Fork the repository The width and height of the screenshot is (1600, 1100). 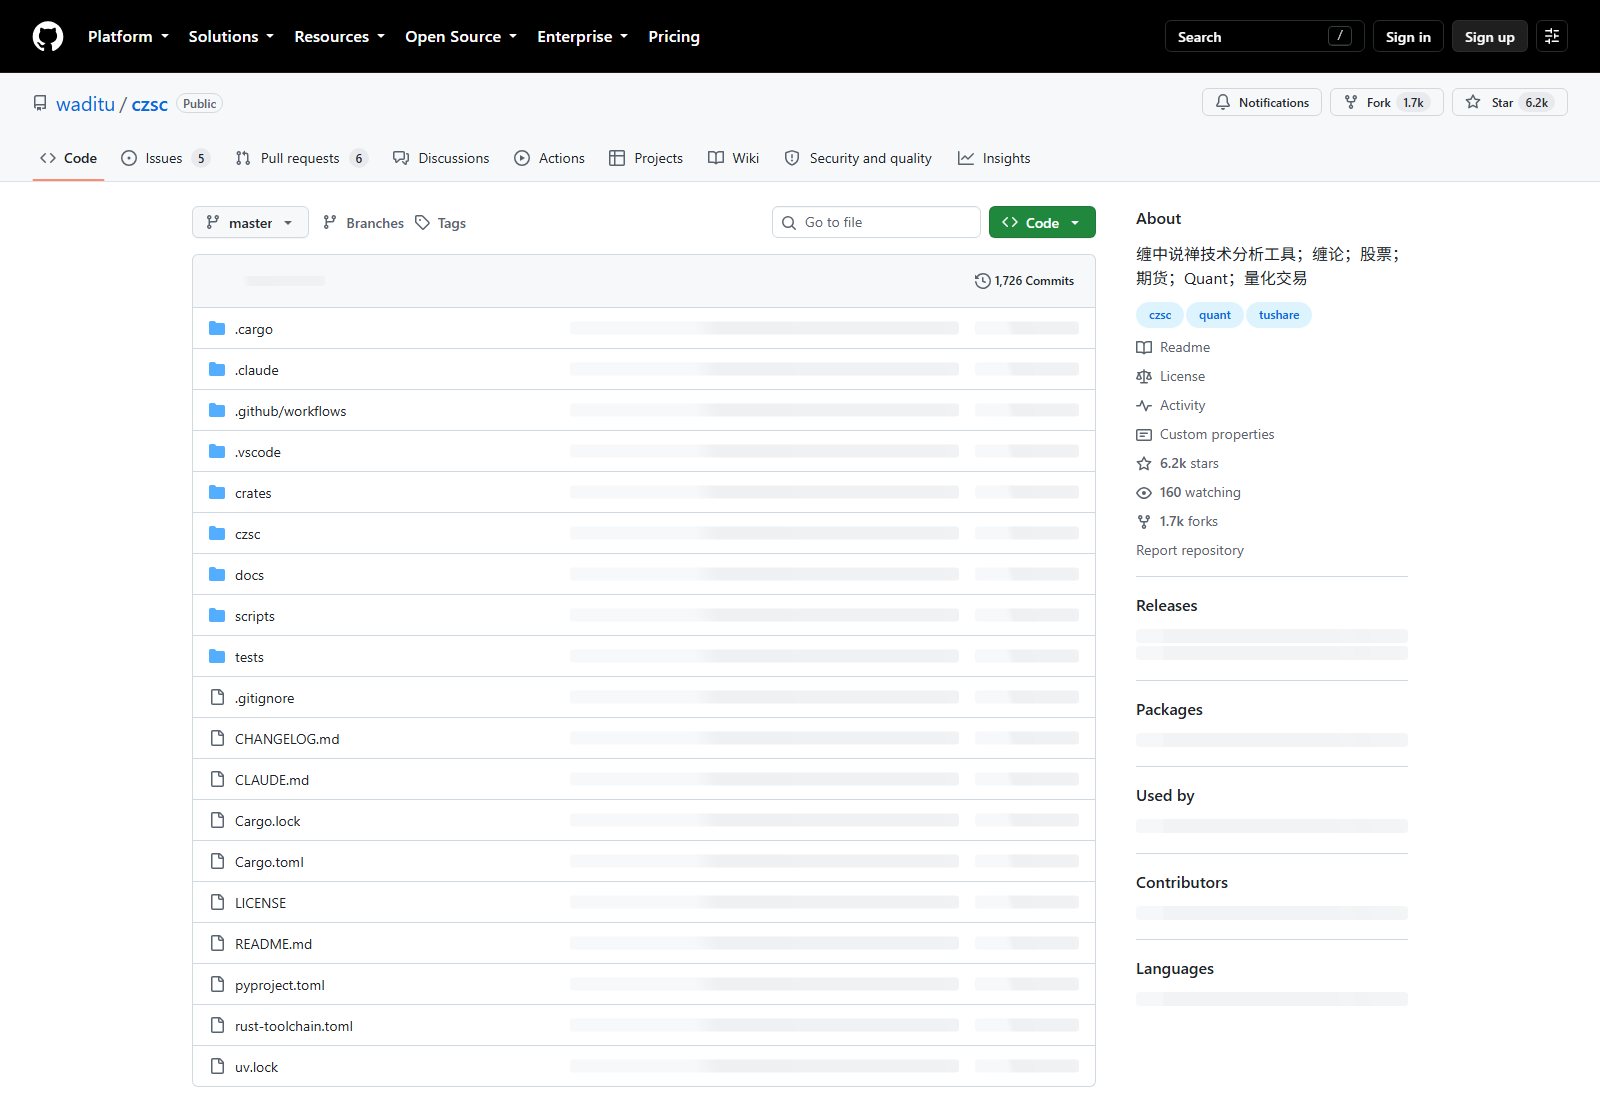1386,102
